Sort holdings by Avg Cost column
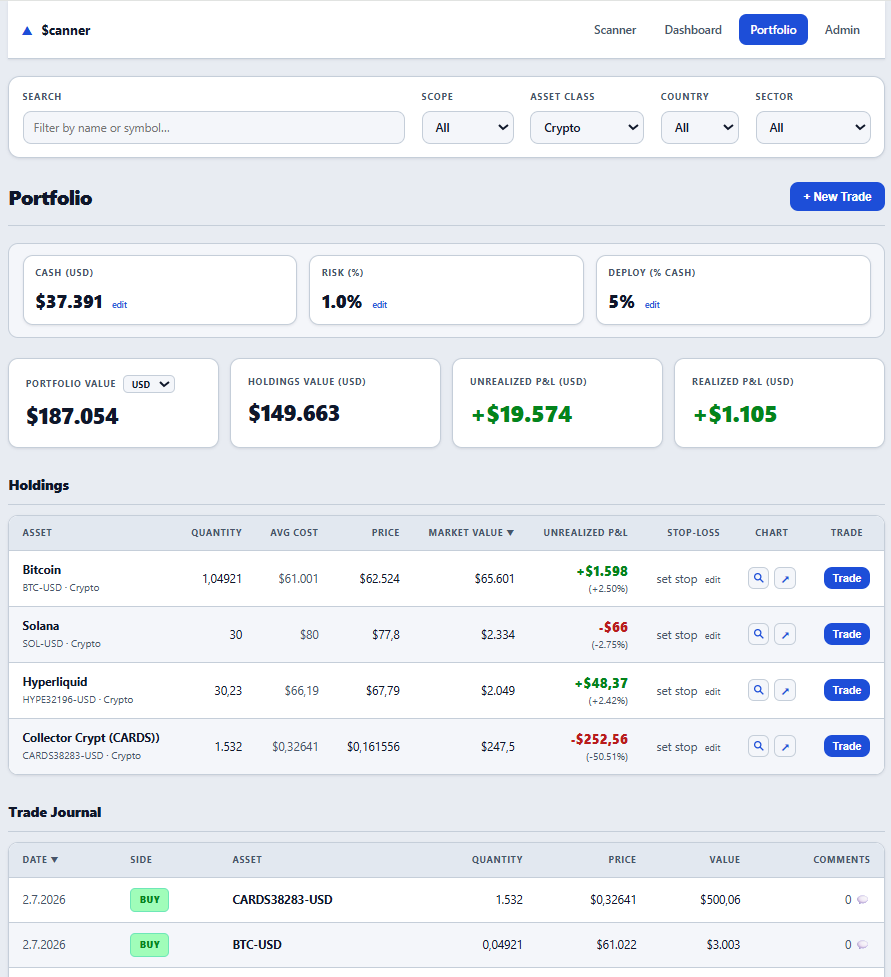 294,533
